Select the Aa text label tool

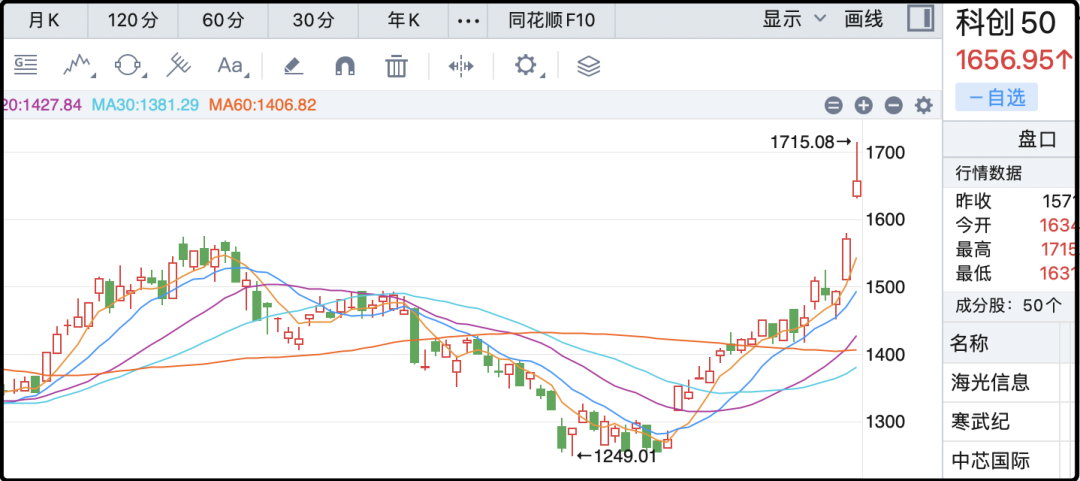pos(231,65)
